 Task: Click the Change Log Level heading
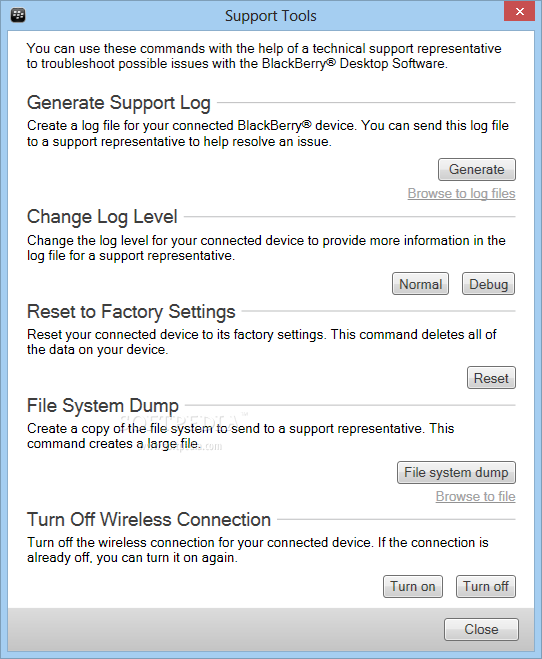[102, 217]
